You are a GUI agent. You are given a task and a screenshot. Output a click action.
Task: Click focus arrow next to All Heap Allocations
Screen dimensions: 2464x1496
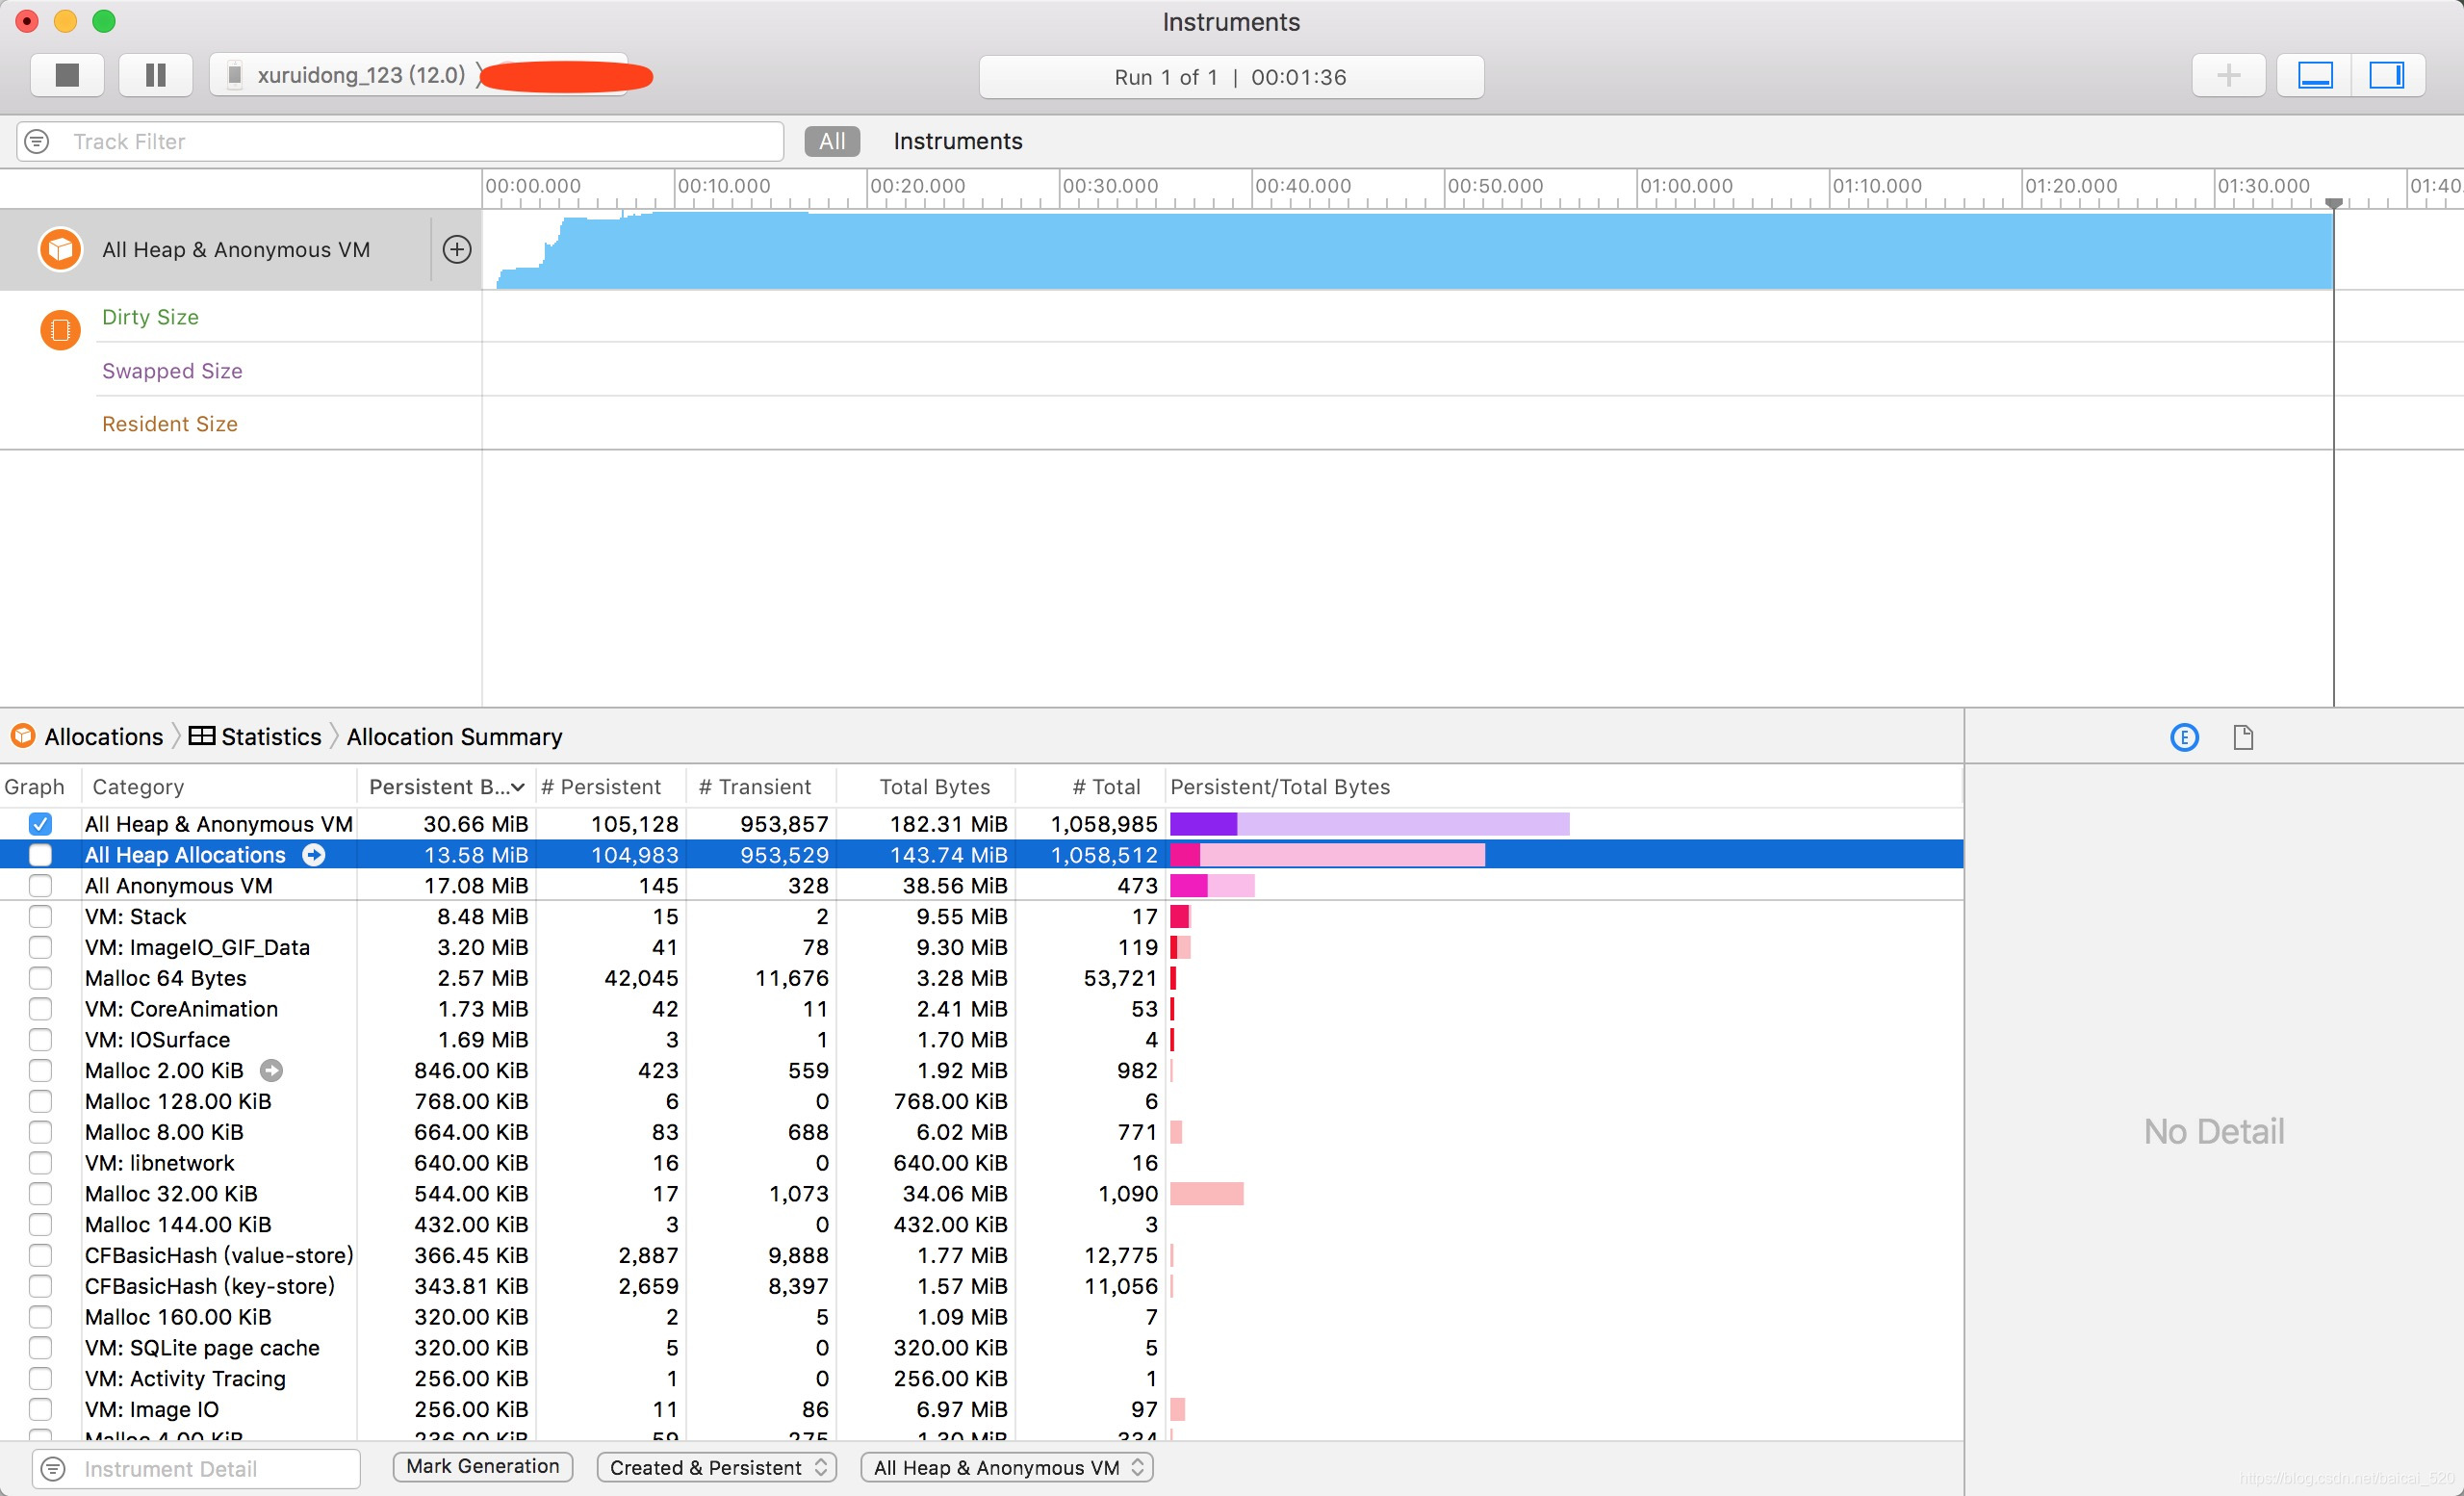(314, 855)
